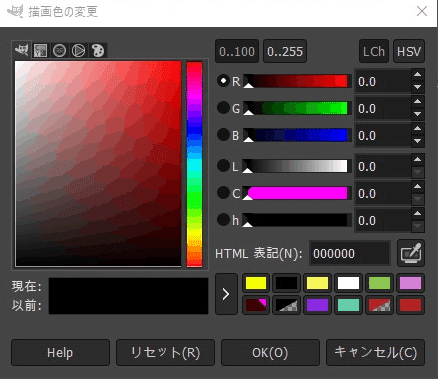Choose the black swatch with transparency corner
The image size is (438, 379).
(287, 305)
